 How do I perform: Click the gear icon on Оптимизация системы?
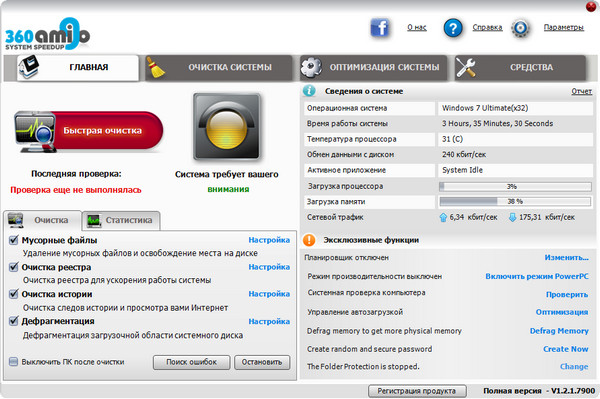(x=311, y=67)
